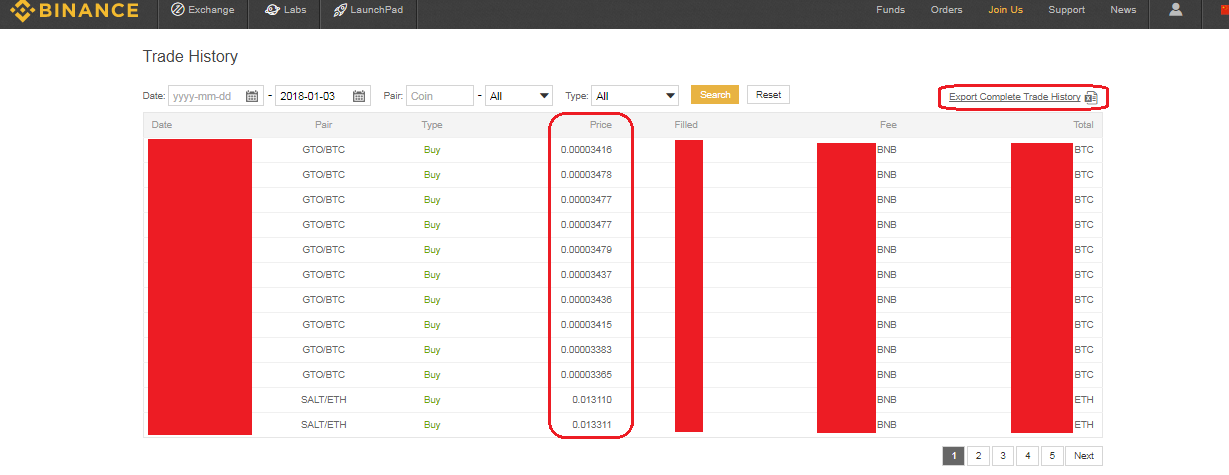The image size is (1229, 475).
Task: Click price 0.00003478
Action: click(x=586, y=175)
